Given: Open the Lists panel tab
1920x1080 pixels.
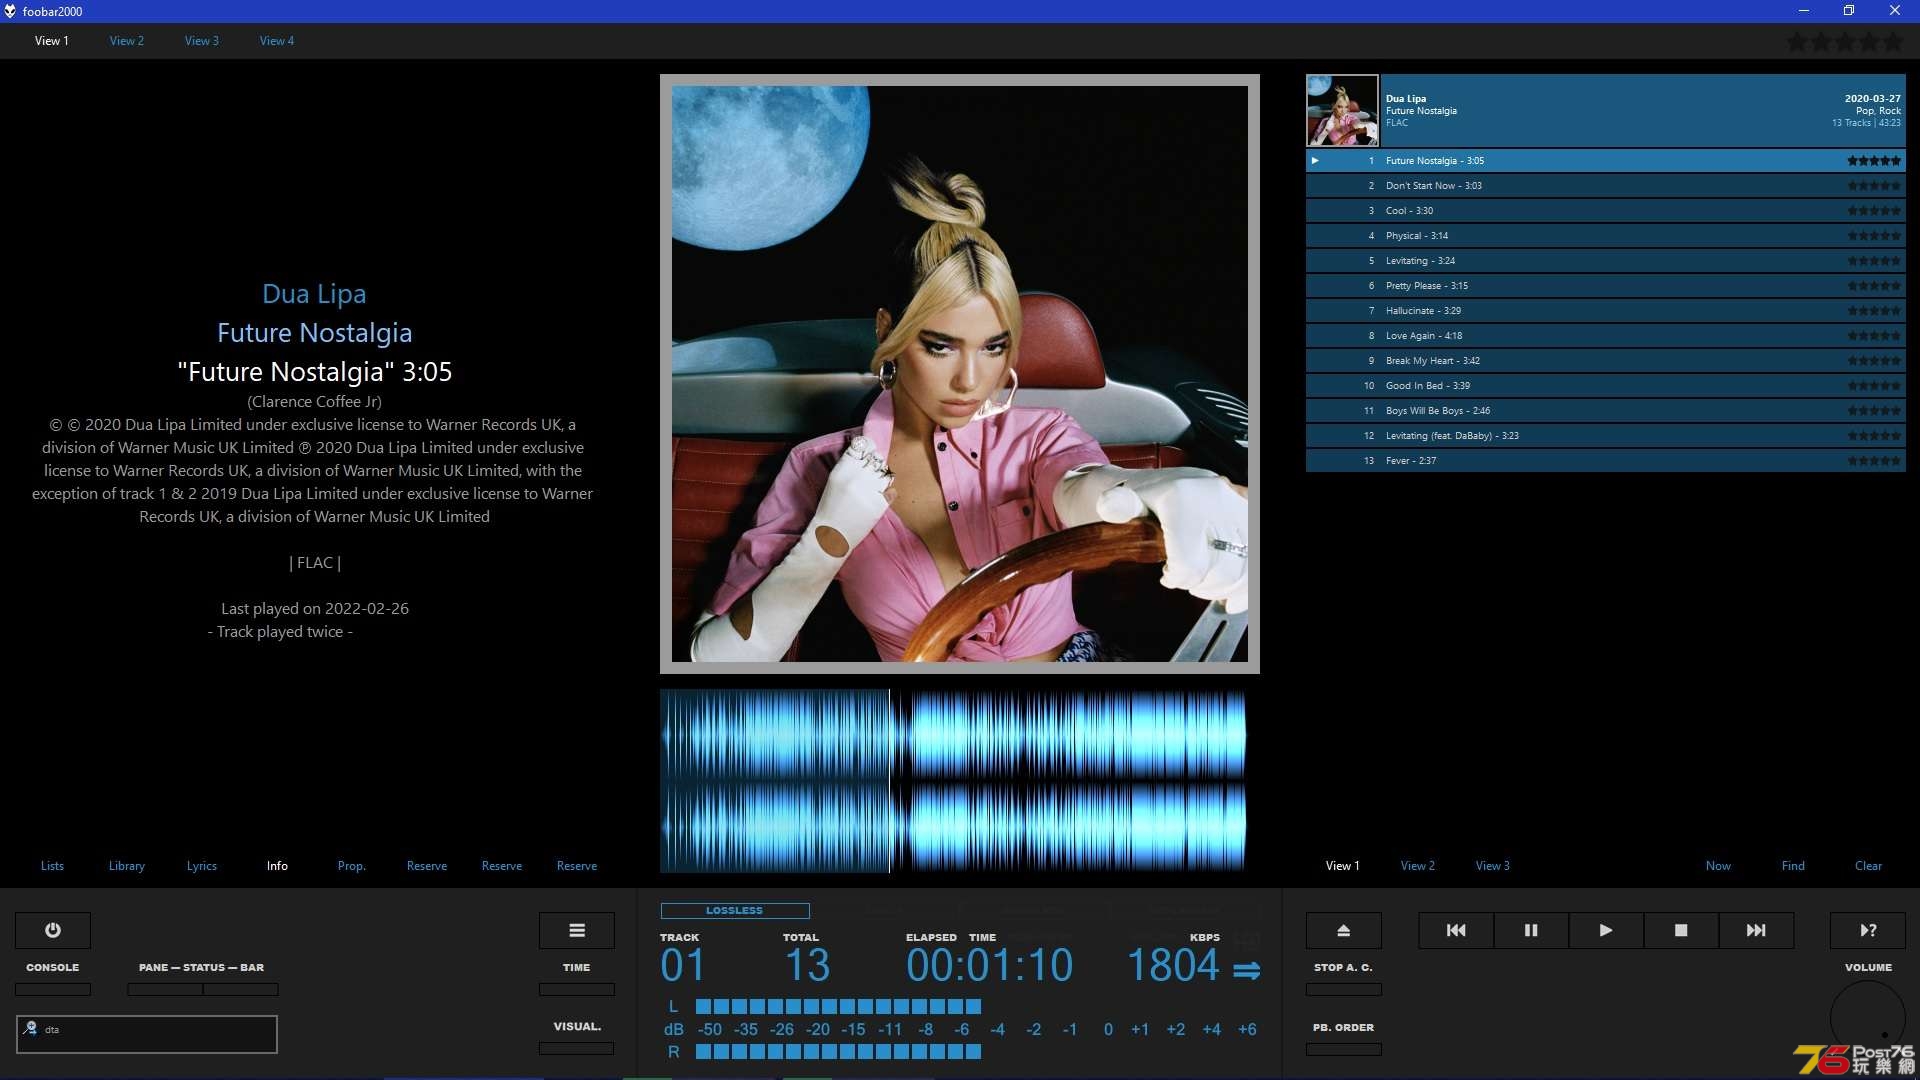Looking at the screenshot, I should point(52,866).
